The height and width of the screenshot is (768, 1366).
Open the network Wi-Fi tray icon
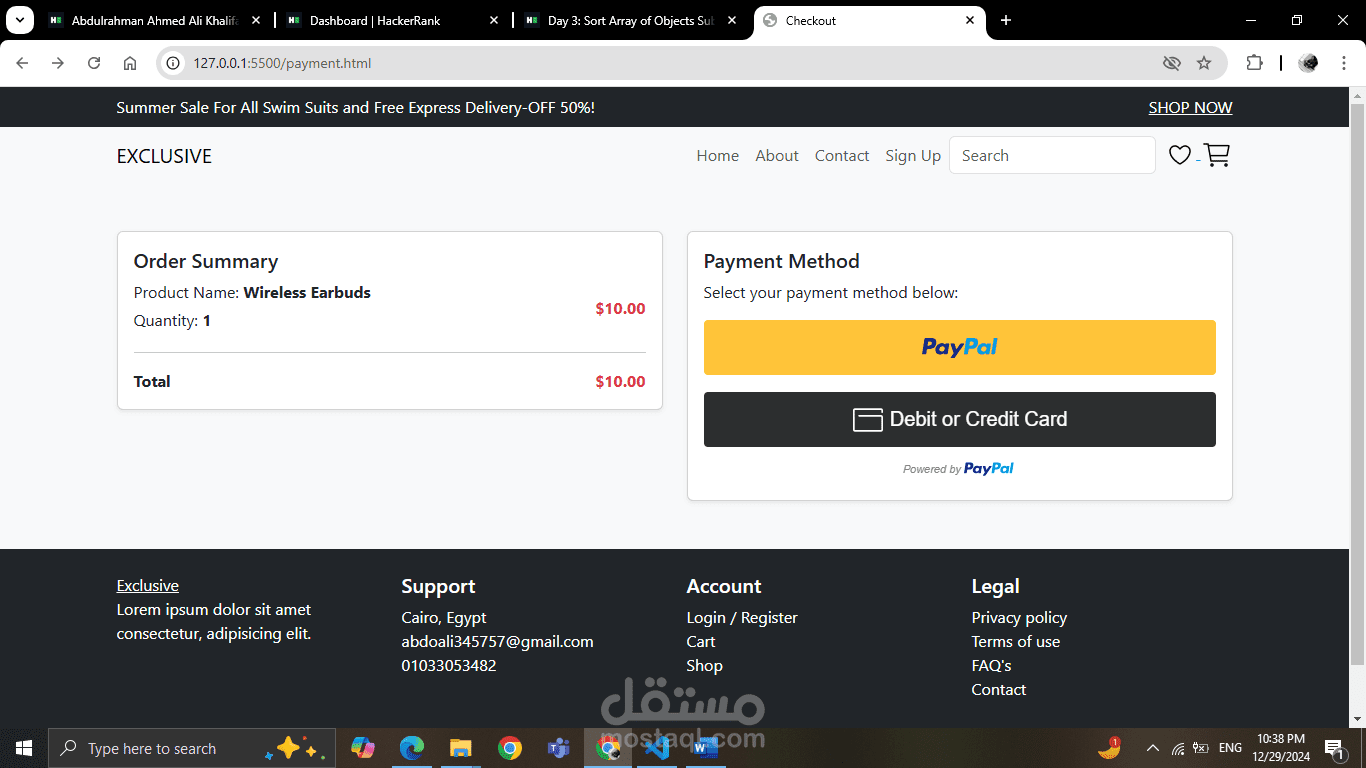pyautogui.click(x=1178, y=748)
